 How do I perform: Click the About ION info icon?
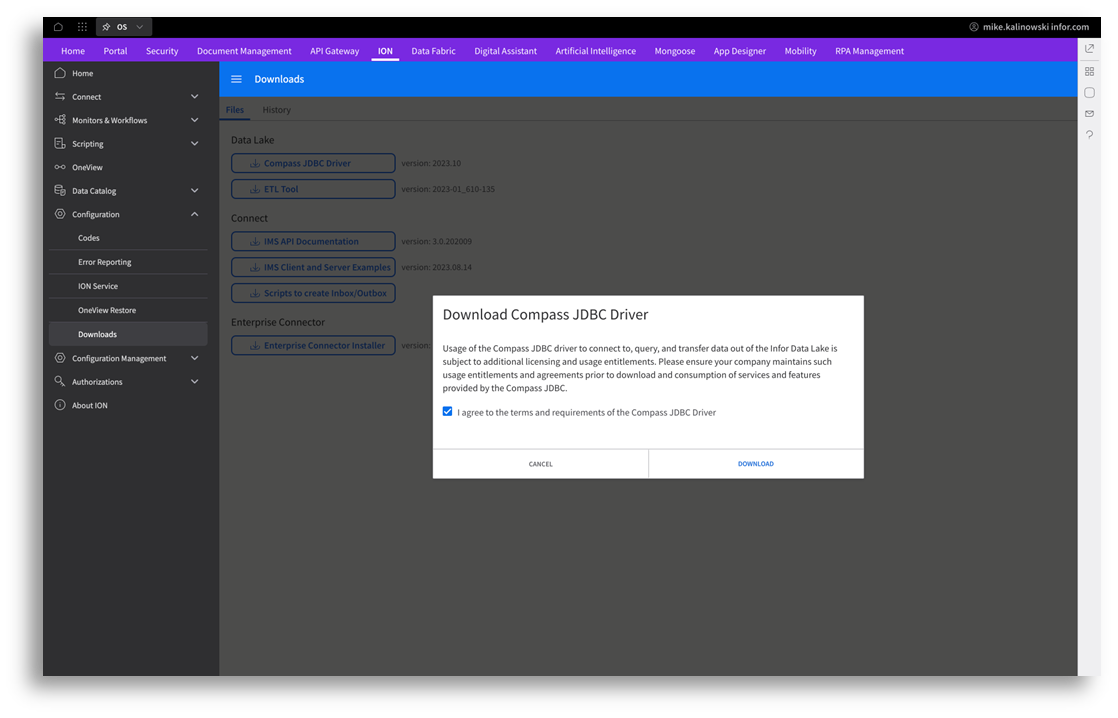[x=60, y=405]
